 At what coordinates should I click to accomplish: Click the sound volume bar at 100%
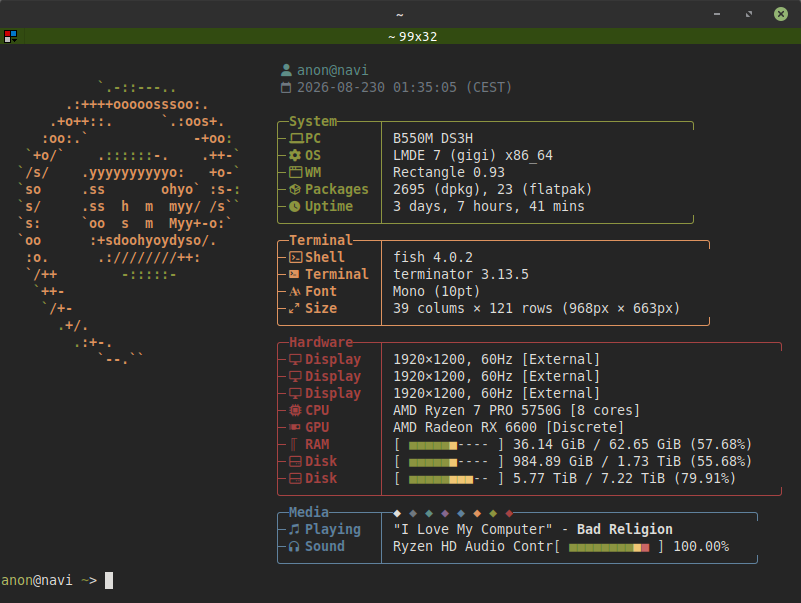609,547
